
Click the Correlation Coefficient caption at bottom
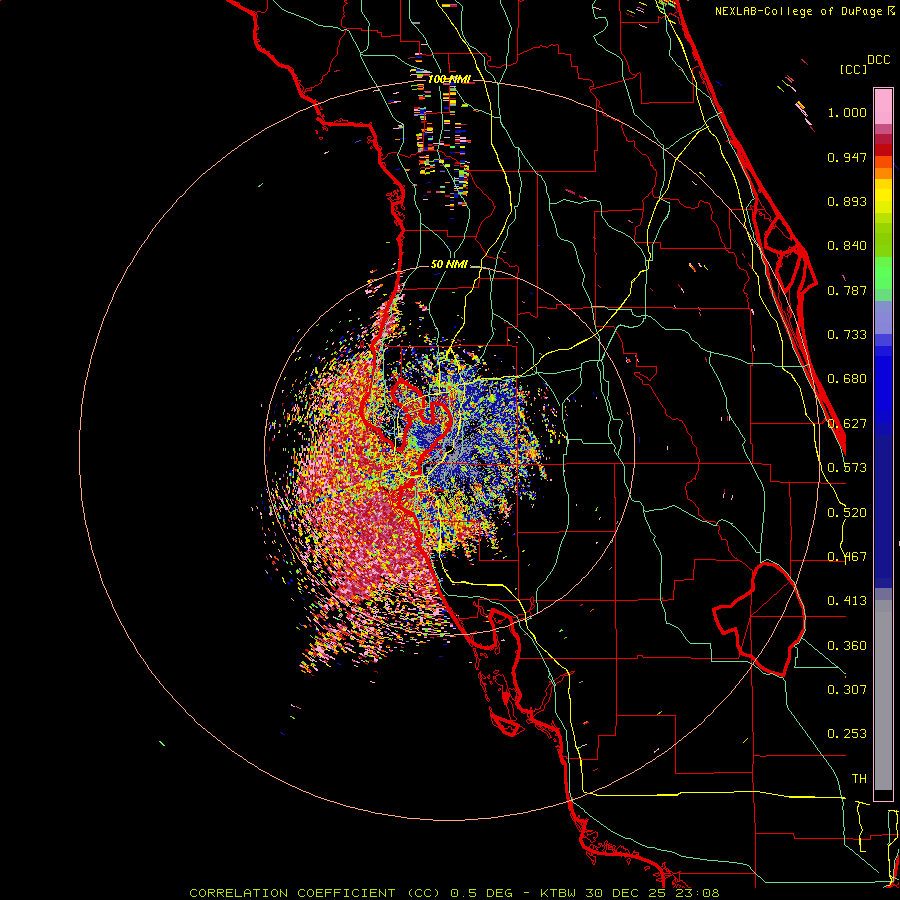point(454,893)
